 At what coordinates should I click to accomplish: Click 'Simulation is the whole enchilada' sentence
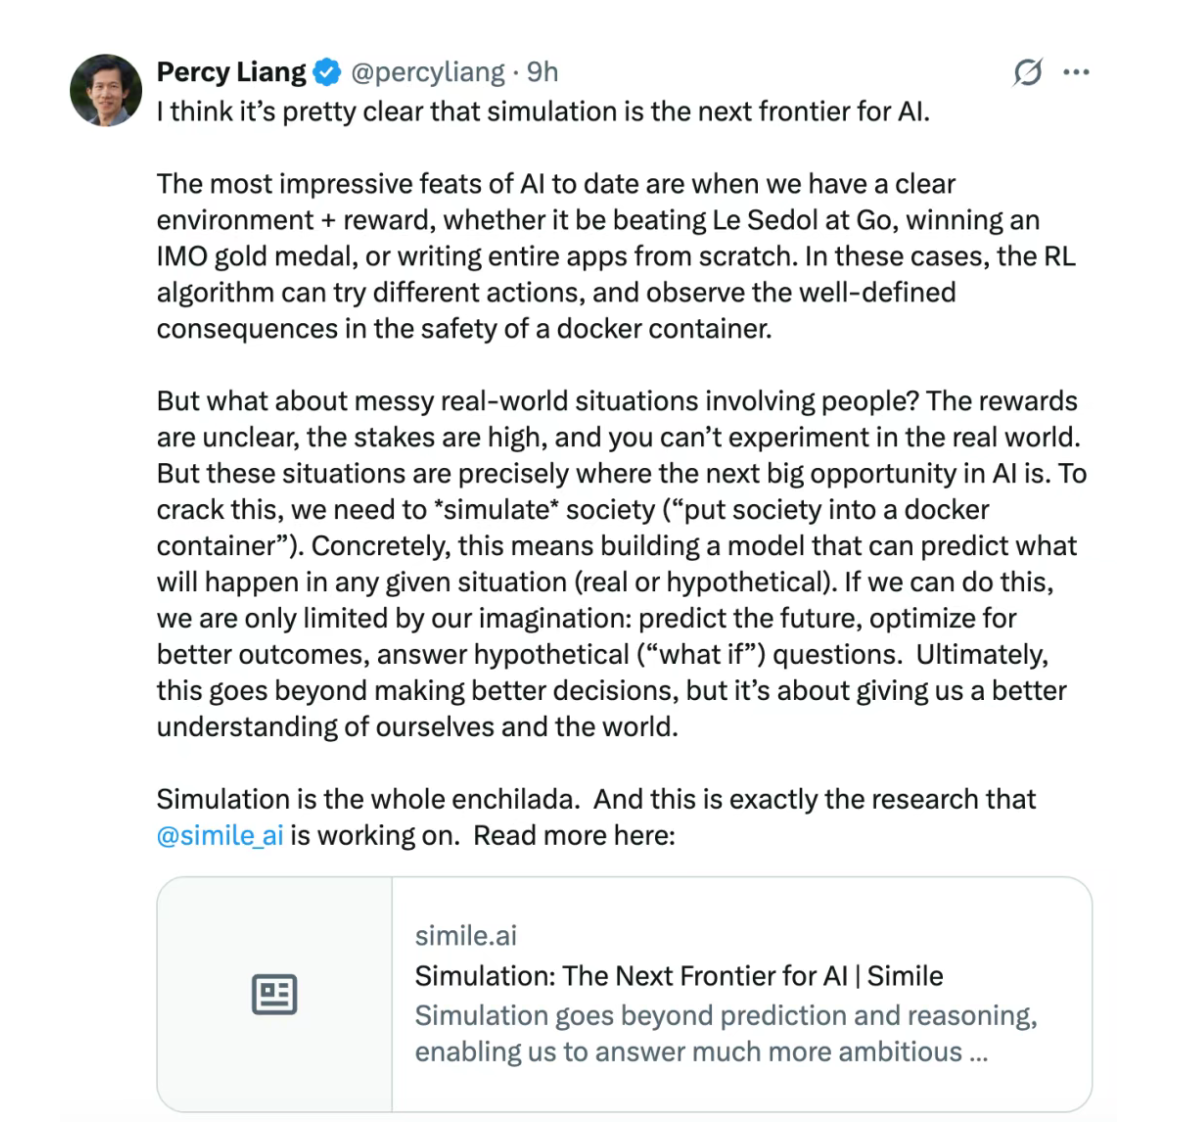click(368, 799)
